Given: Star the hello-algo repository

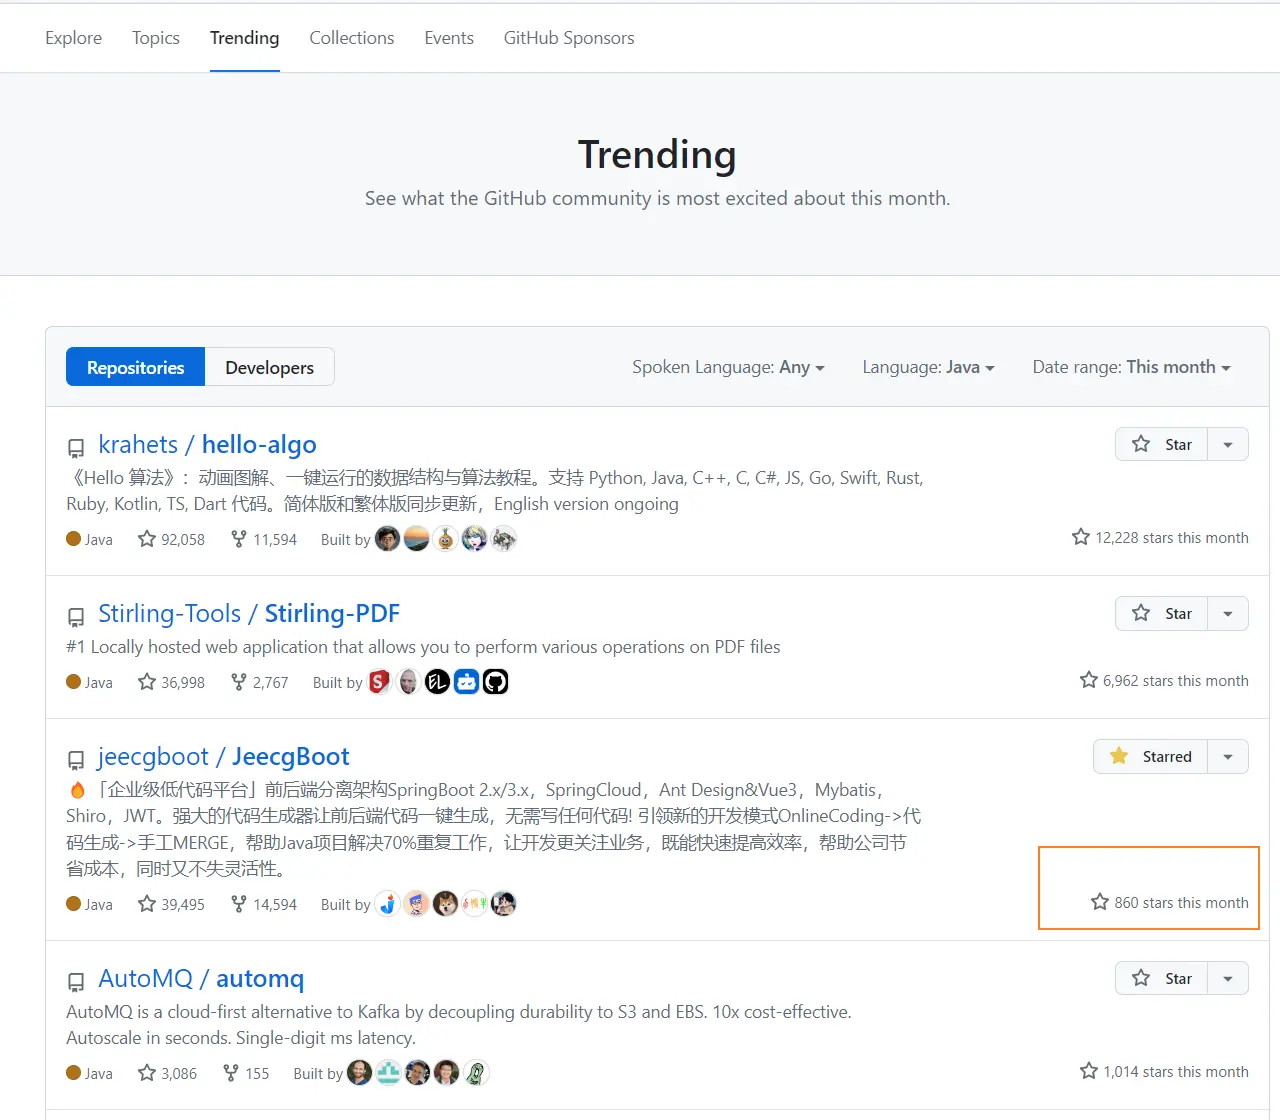Looking at the screenshot, I should (x=1162, y=444).
